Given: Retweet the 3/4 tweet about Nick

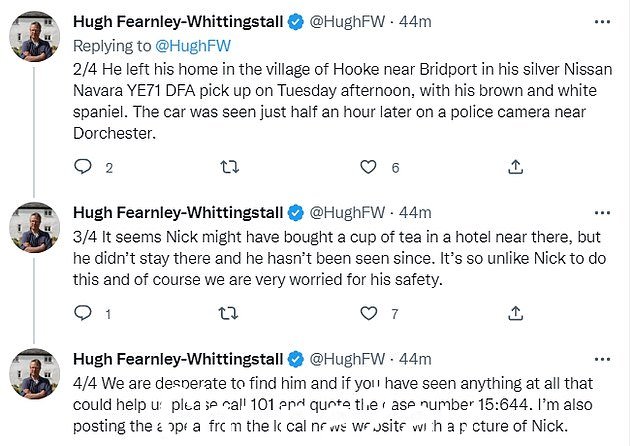Looking at the screenshot, I should click(228, 313).
